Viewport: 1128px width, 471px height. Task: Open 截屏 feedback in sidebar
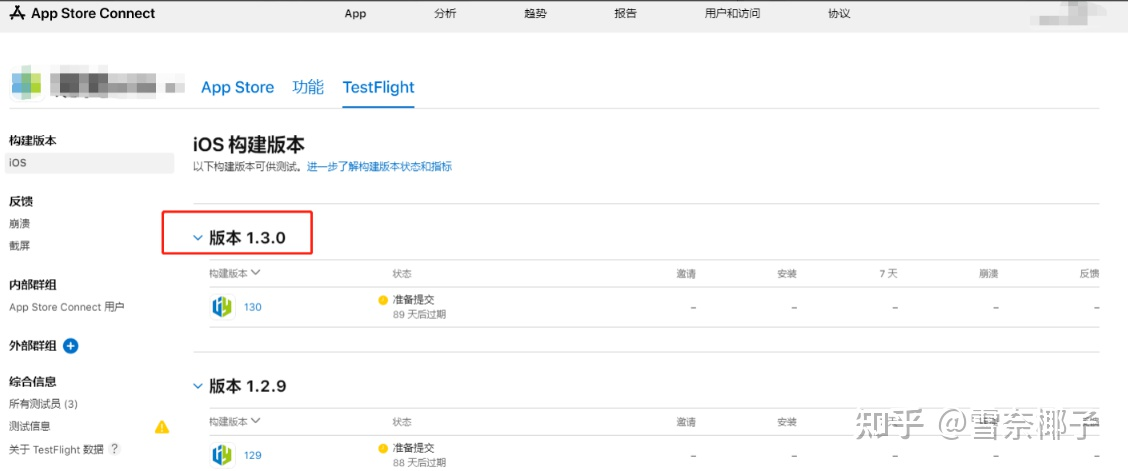(x=19, y=245)
